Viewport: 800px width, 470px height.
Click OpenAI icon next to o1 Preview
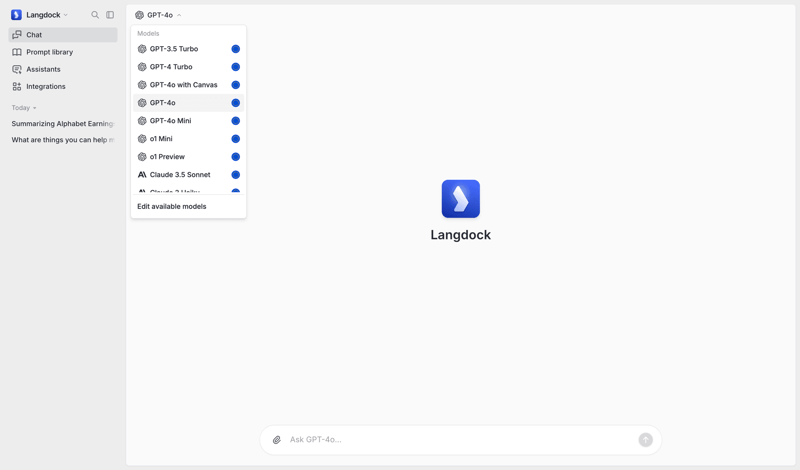click(x=142, y=157)
